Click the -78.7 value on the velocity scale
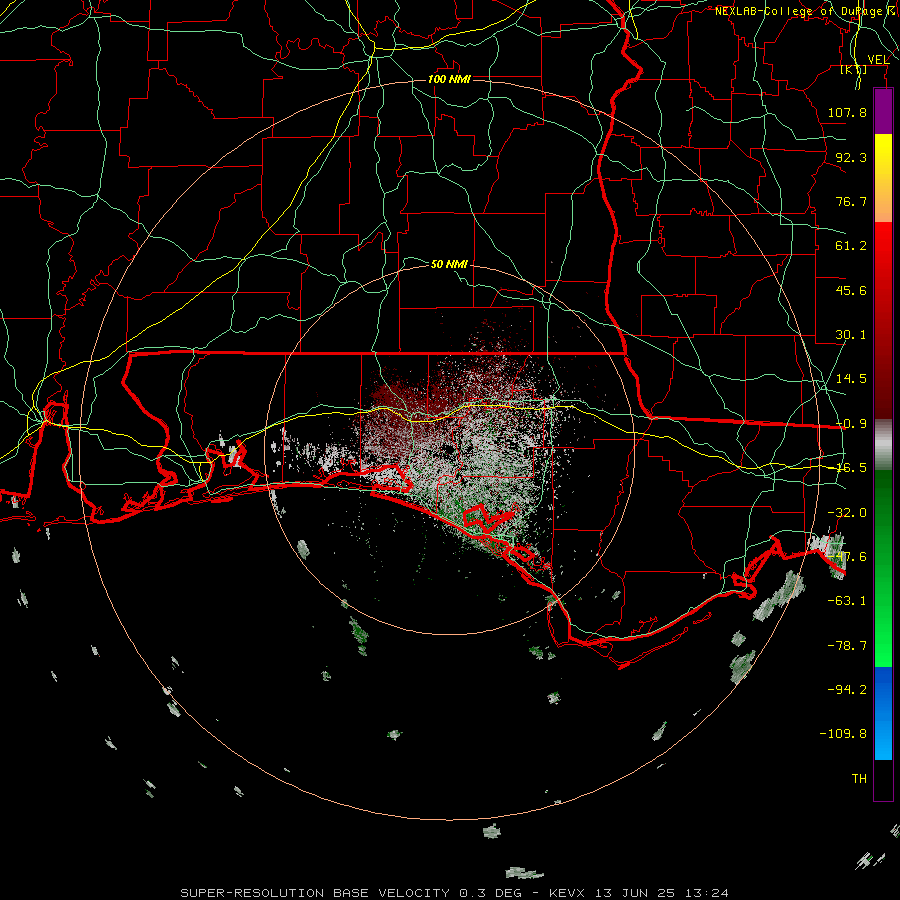 point(847,646)
